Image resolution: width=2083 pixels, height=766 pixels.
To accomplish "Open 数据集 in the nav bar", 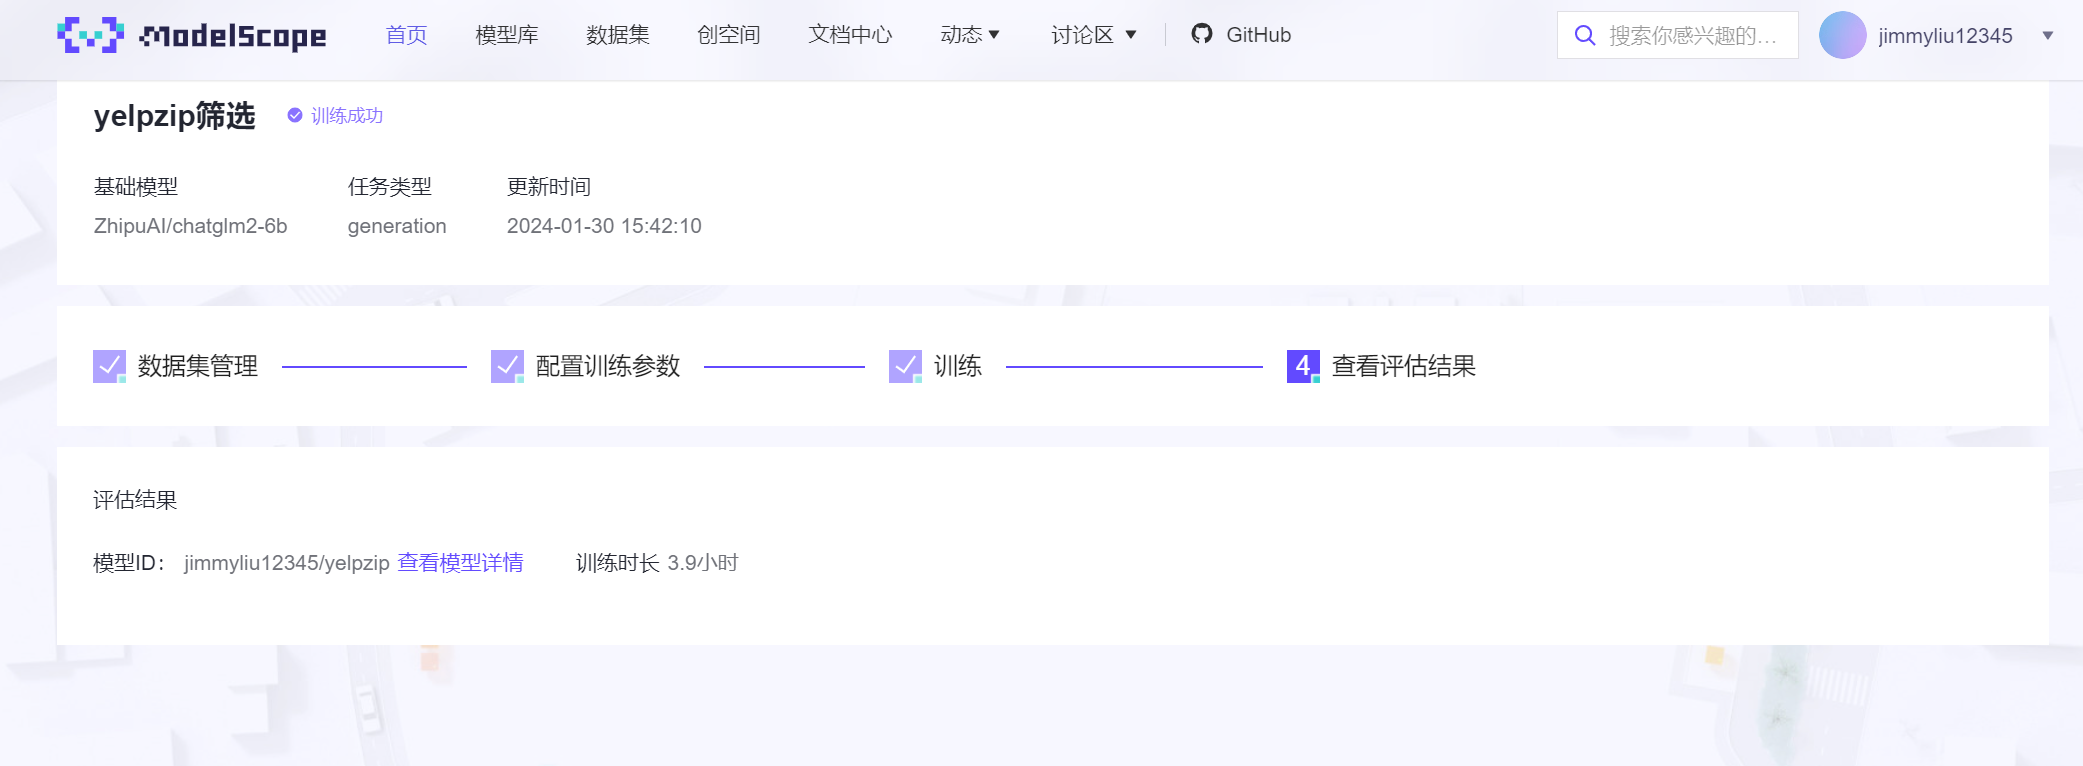I will 618,35.
